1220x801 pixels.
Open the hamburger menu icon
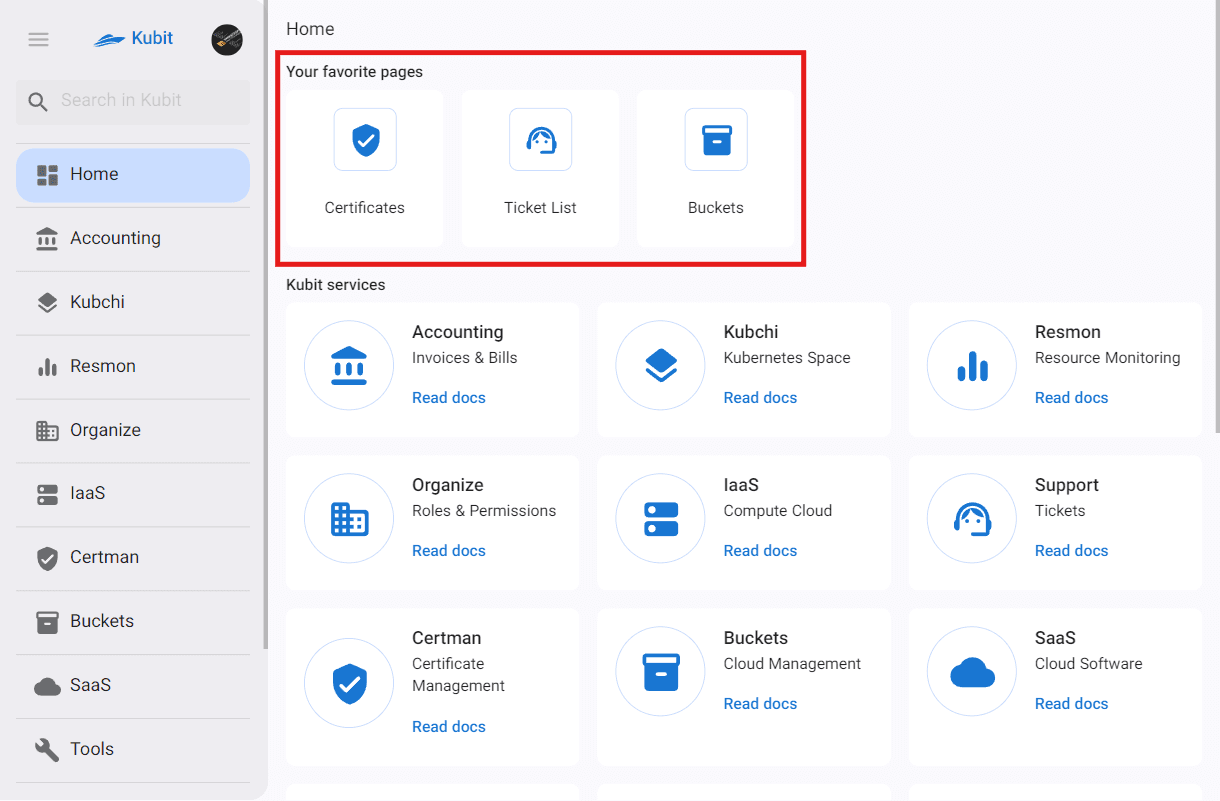pos(38,40)
